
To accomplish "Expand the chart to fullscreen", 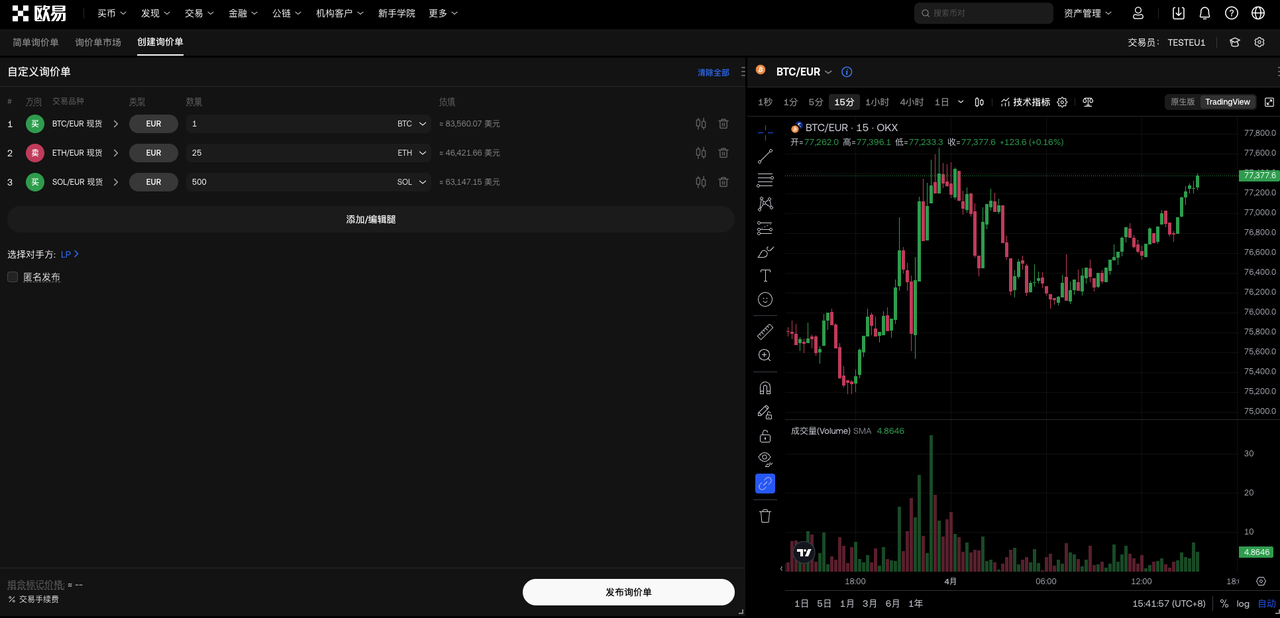I will (x=1268, y=101).
